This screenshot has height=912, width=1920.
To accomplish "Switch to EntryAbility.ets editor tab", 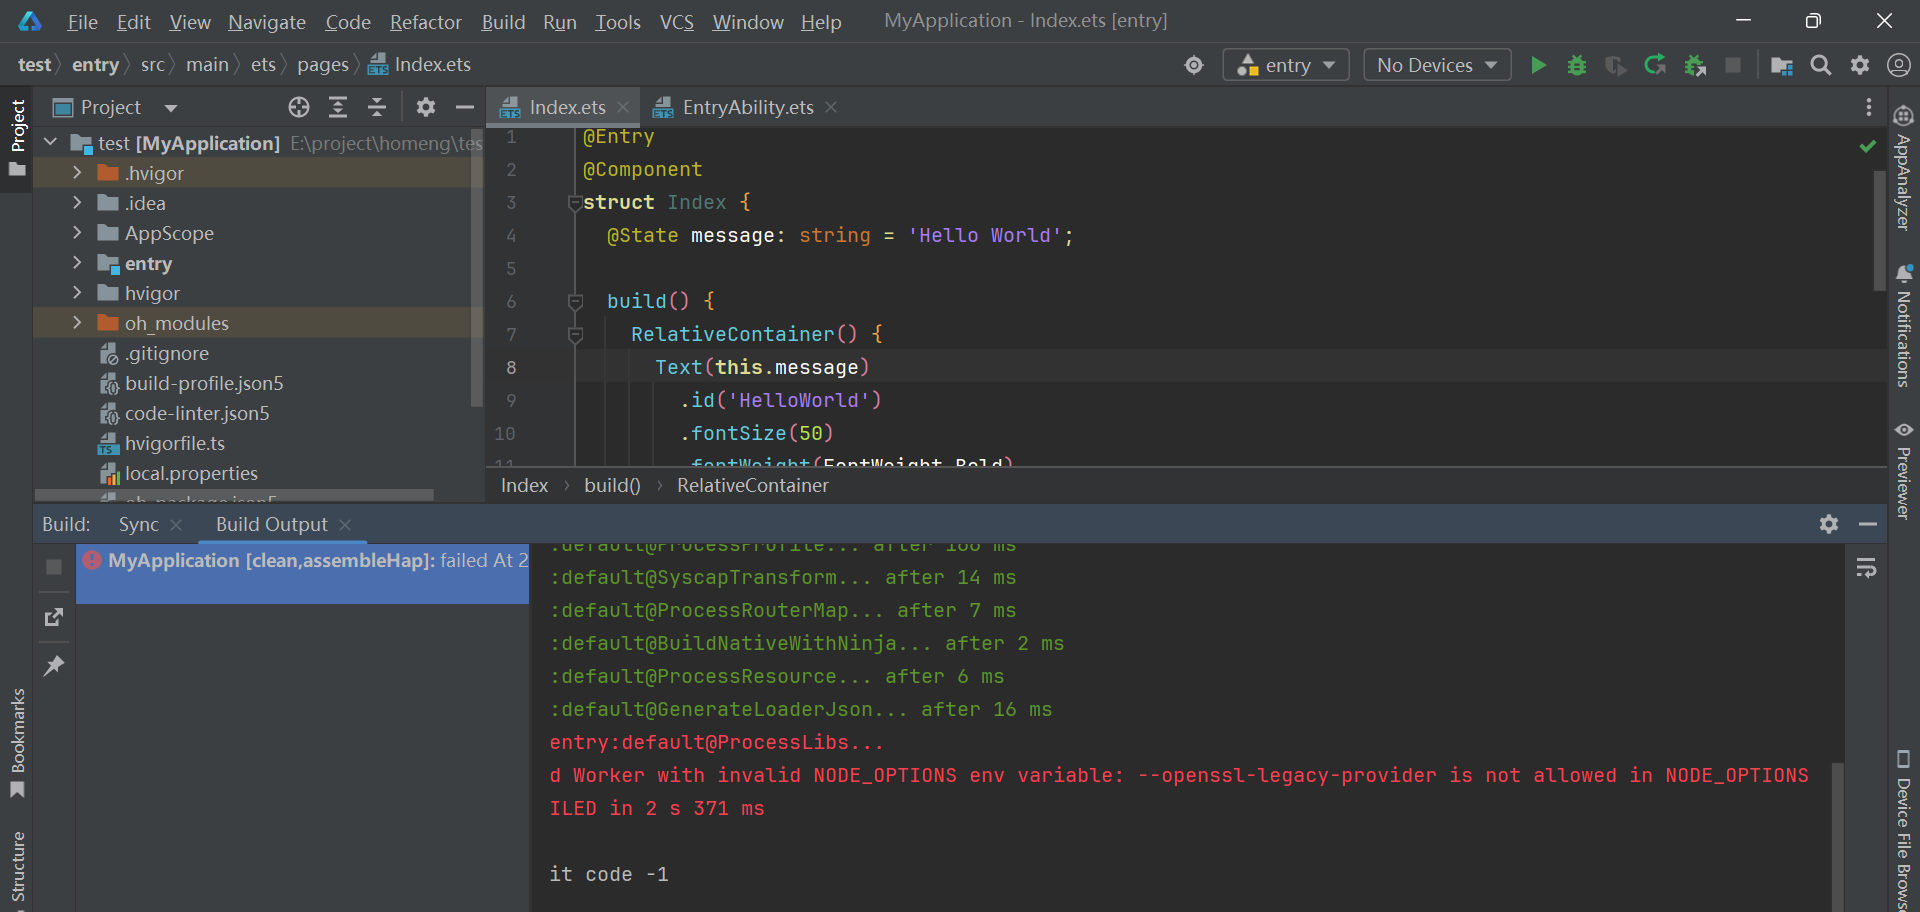I will pyautogui.click(x=747, y=107).
